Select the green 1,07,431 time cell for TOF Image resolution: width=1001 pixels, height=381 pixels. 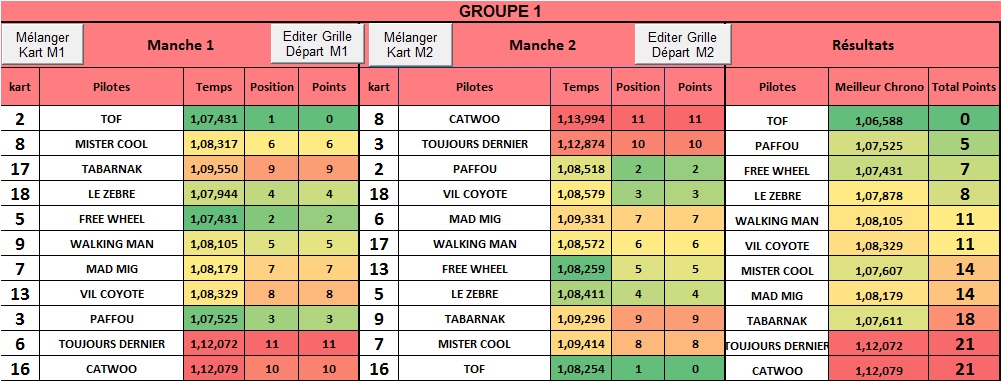point(214,119)
